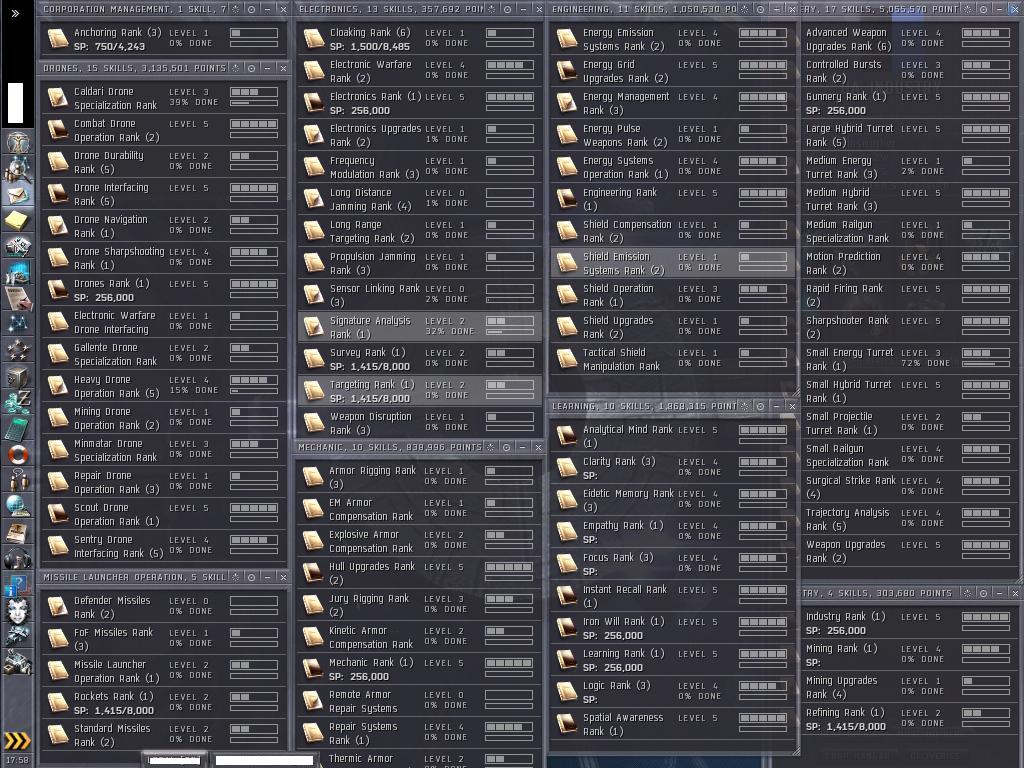Open the Character Sheet icon in the Neocom
The image size is (1024, 768).
pos(17,142)
